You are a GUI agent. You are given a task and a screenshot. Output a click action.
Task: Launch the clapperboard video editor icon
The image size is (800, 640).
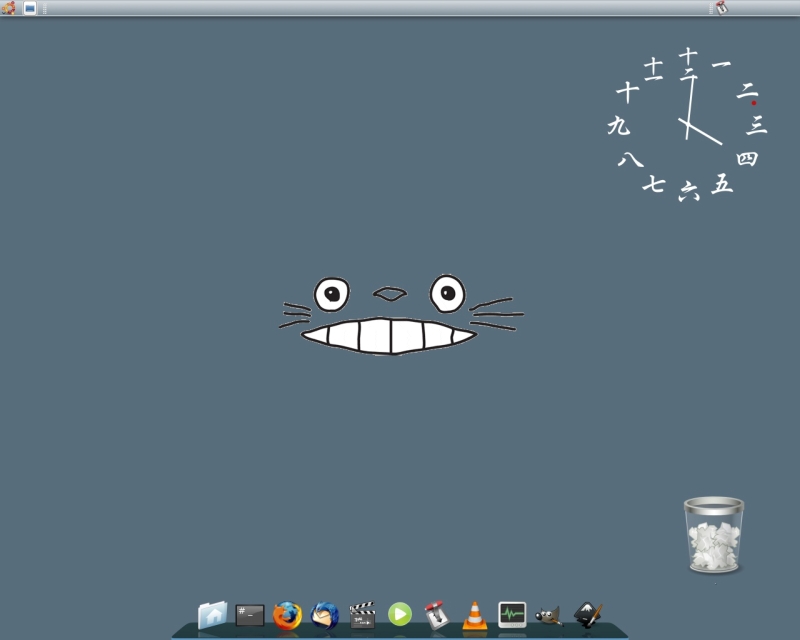point(362,615)
